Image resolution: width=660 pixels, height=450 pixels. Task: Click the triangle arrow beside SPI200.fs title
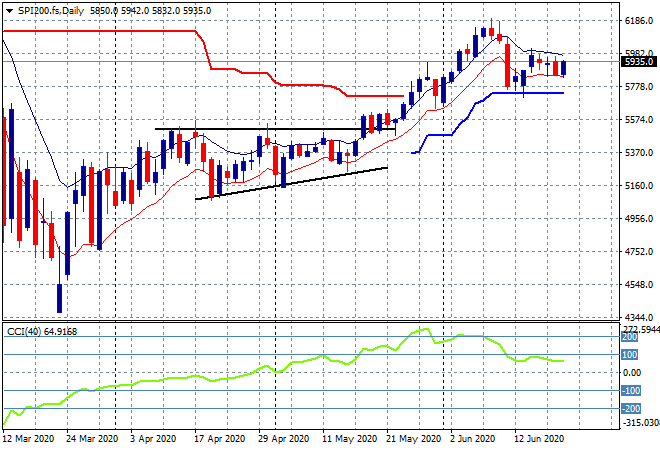point(9,11)
